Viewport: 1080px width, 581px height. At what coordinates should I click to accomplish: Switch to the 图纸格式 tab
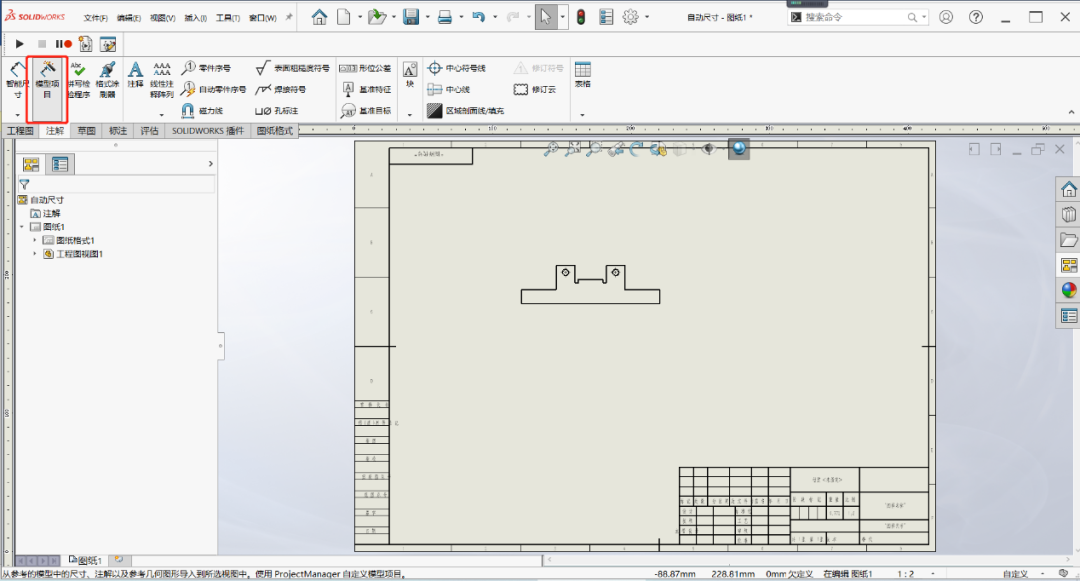[x=275, y=131]
